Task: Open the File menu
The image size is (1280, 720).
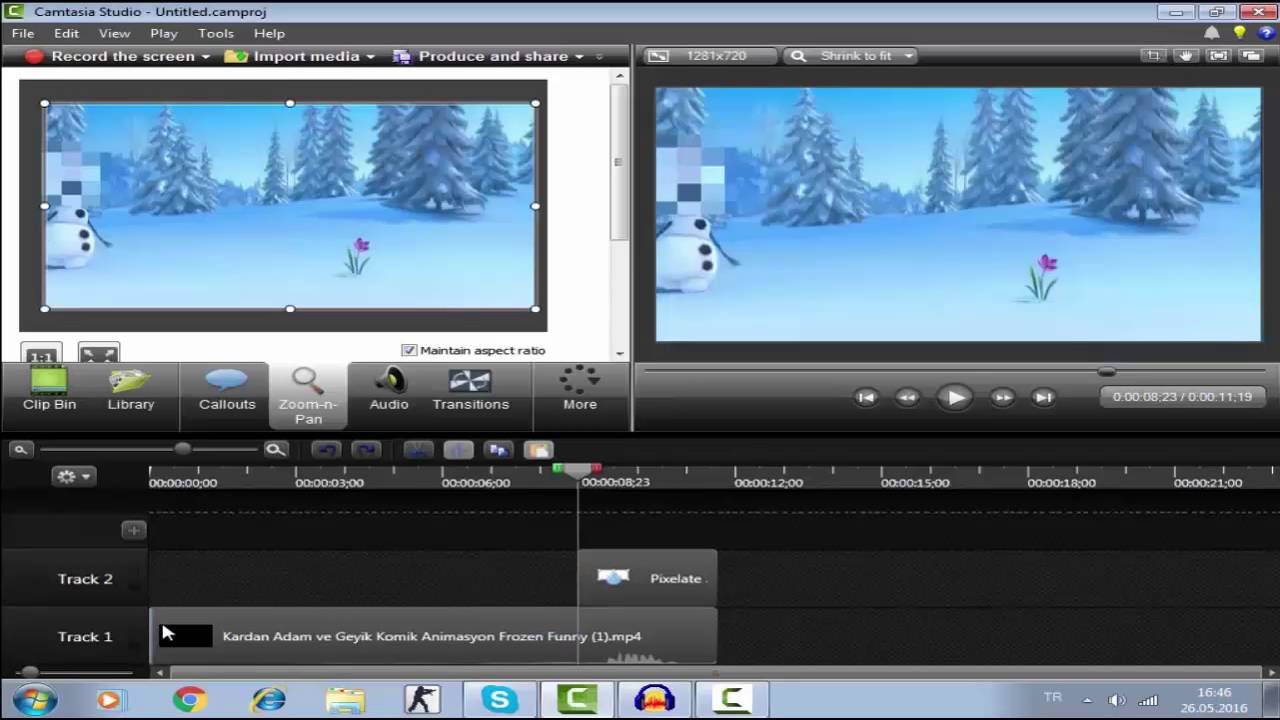Action: pos(23,33)
